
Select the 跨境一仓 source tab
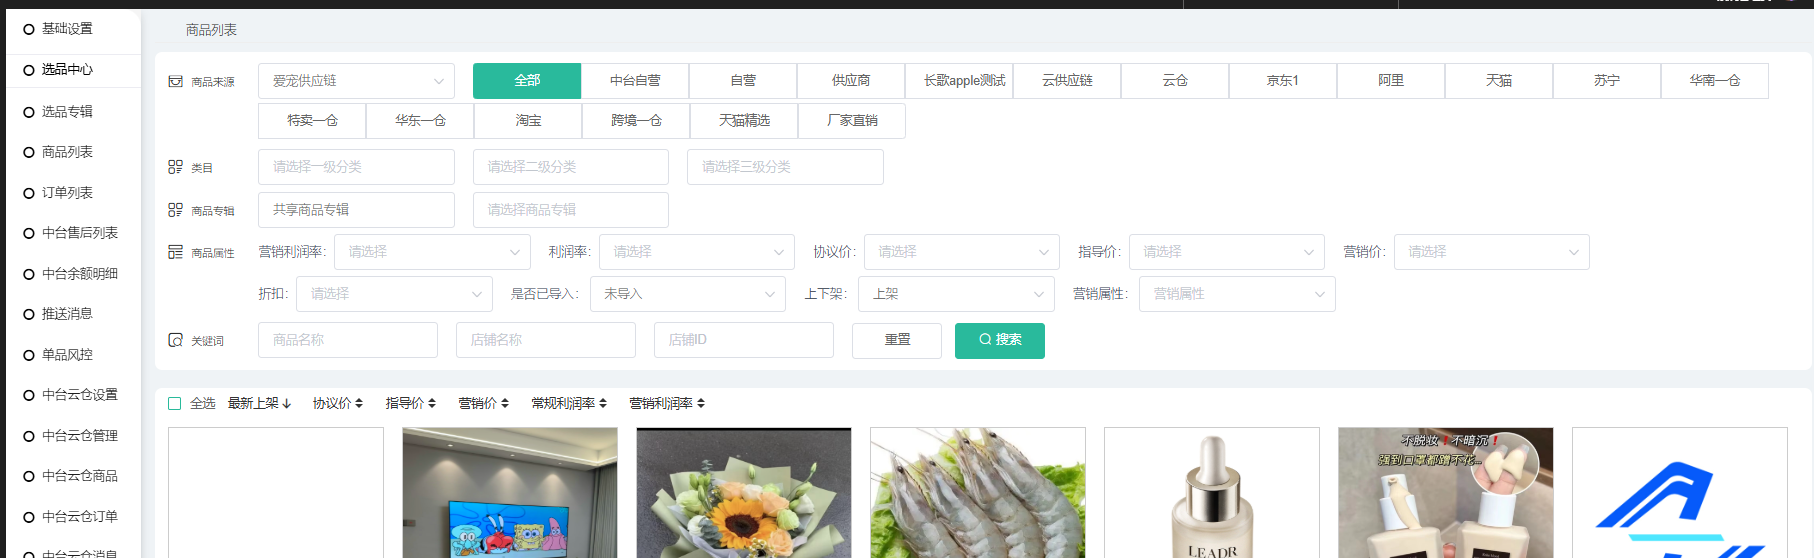click(x=636, y=121)
